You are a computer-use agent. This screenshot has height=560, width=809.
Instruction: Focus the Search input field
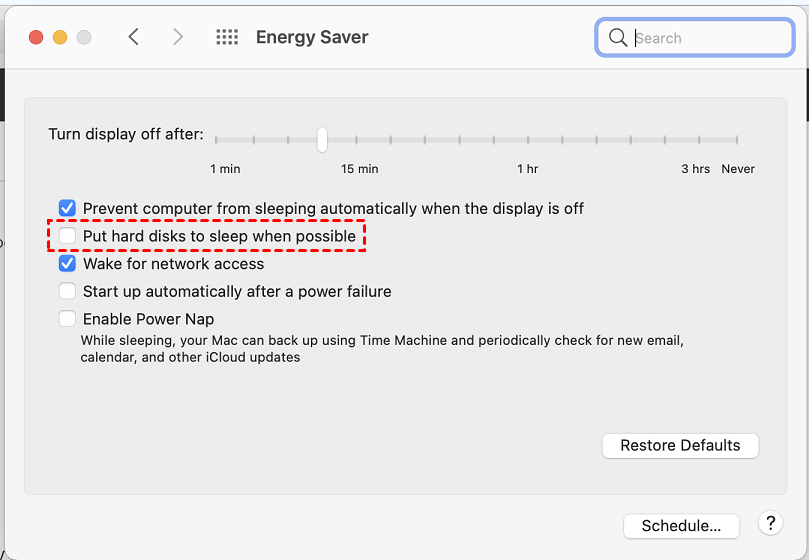(708, 38)
